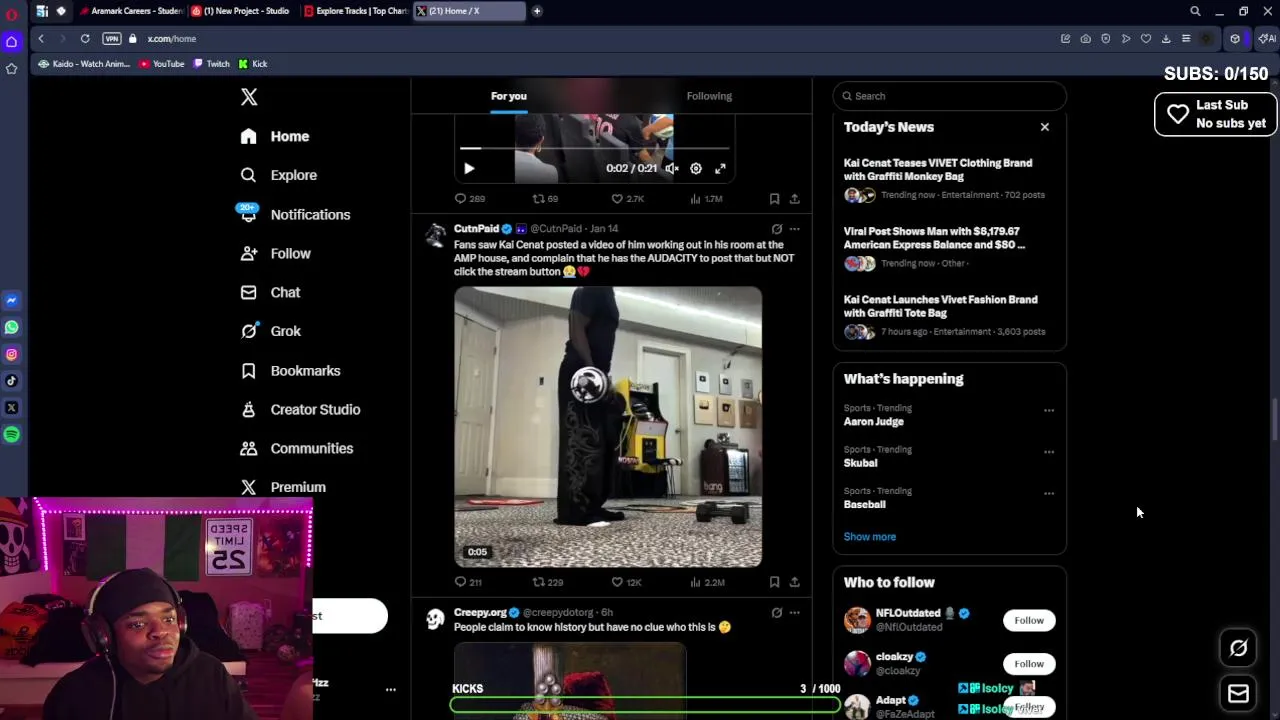1280x720 pixels.
Task: Unmute the top video
Action: pyautogui.click(x=672, y=169)
